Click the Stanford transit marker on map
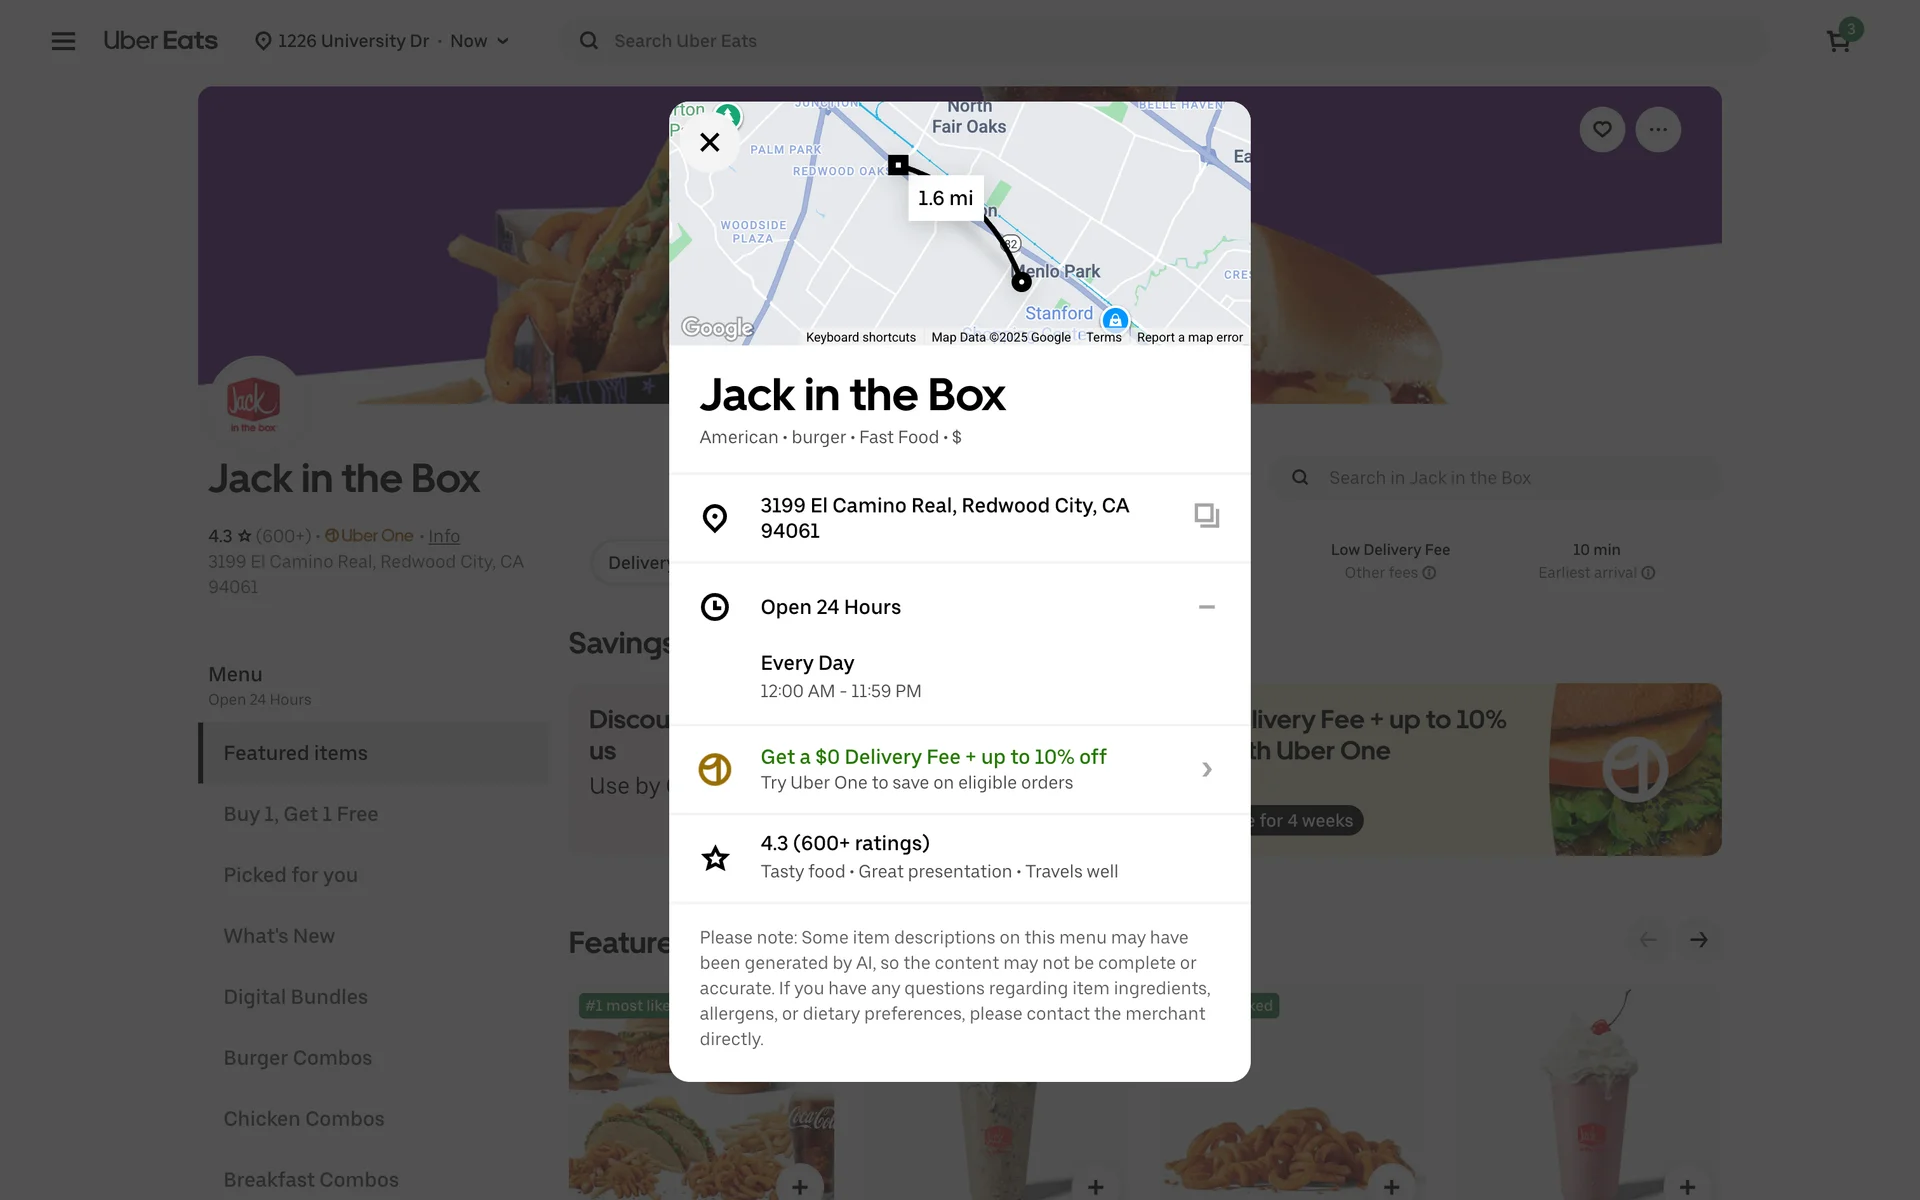Viewport: 1920px width, 1200px height. (x=1115, y=319)
